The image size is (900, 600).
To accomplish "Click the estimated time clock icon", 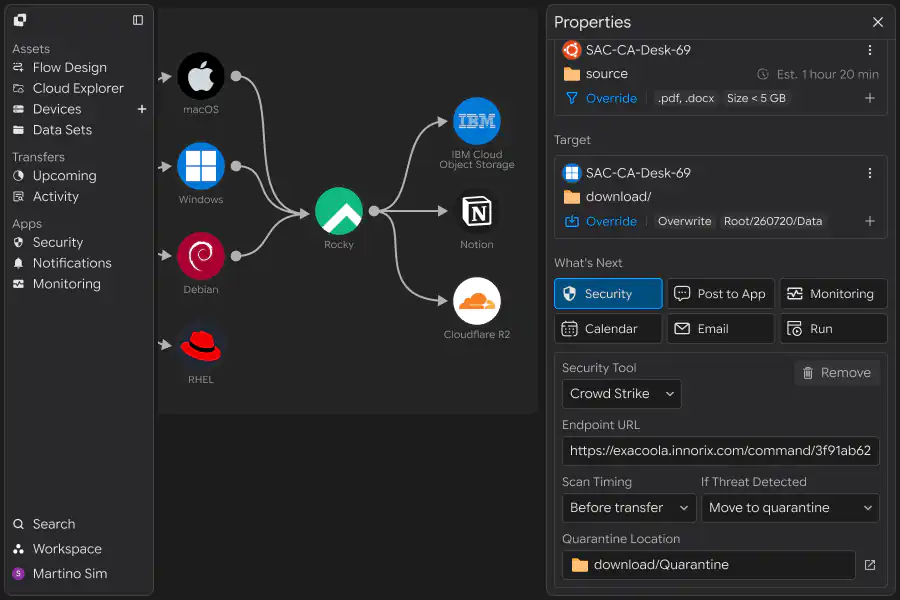I will click(x=763, y=74).
